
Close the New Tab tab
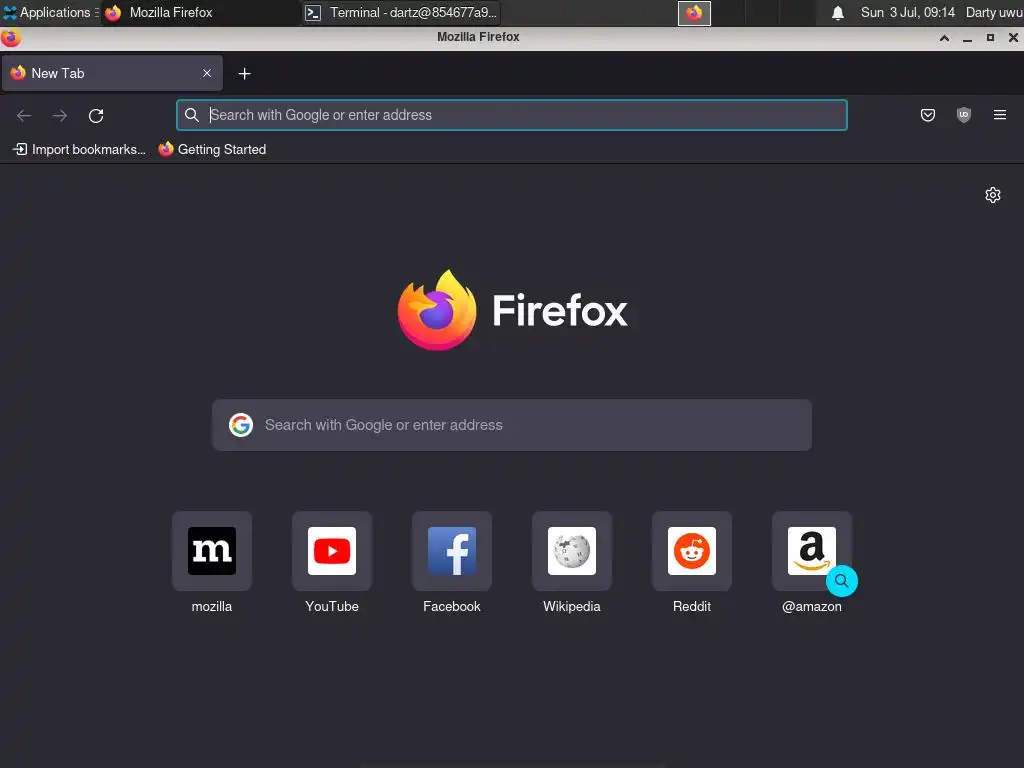206,73
